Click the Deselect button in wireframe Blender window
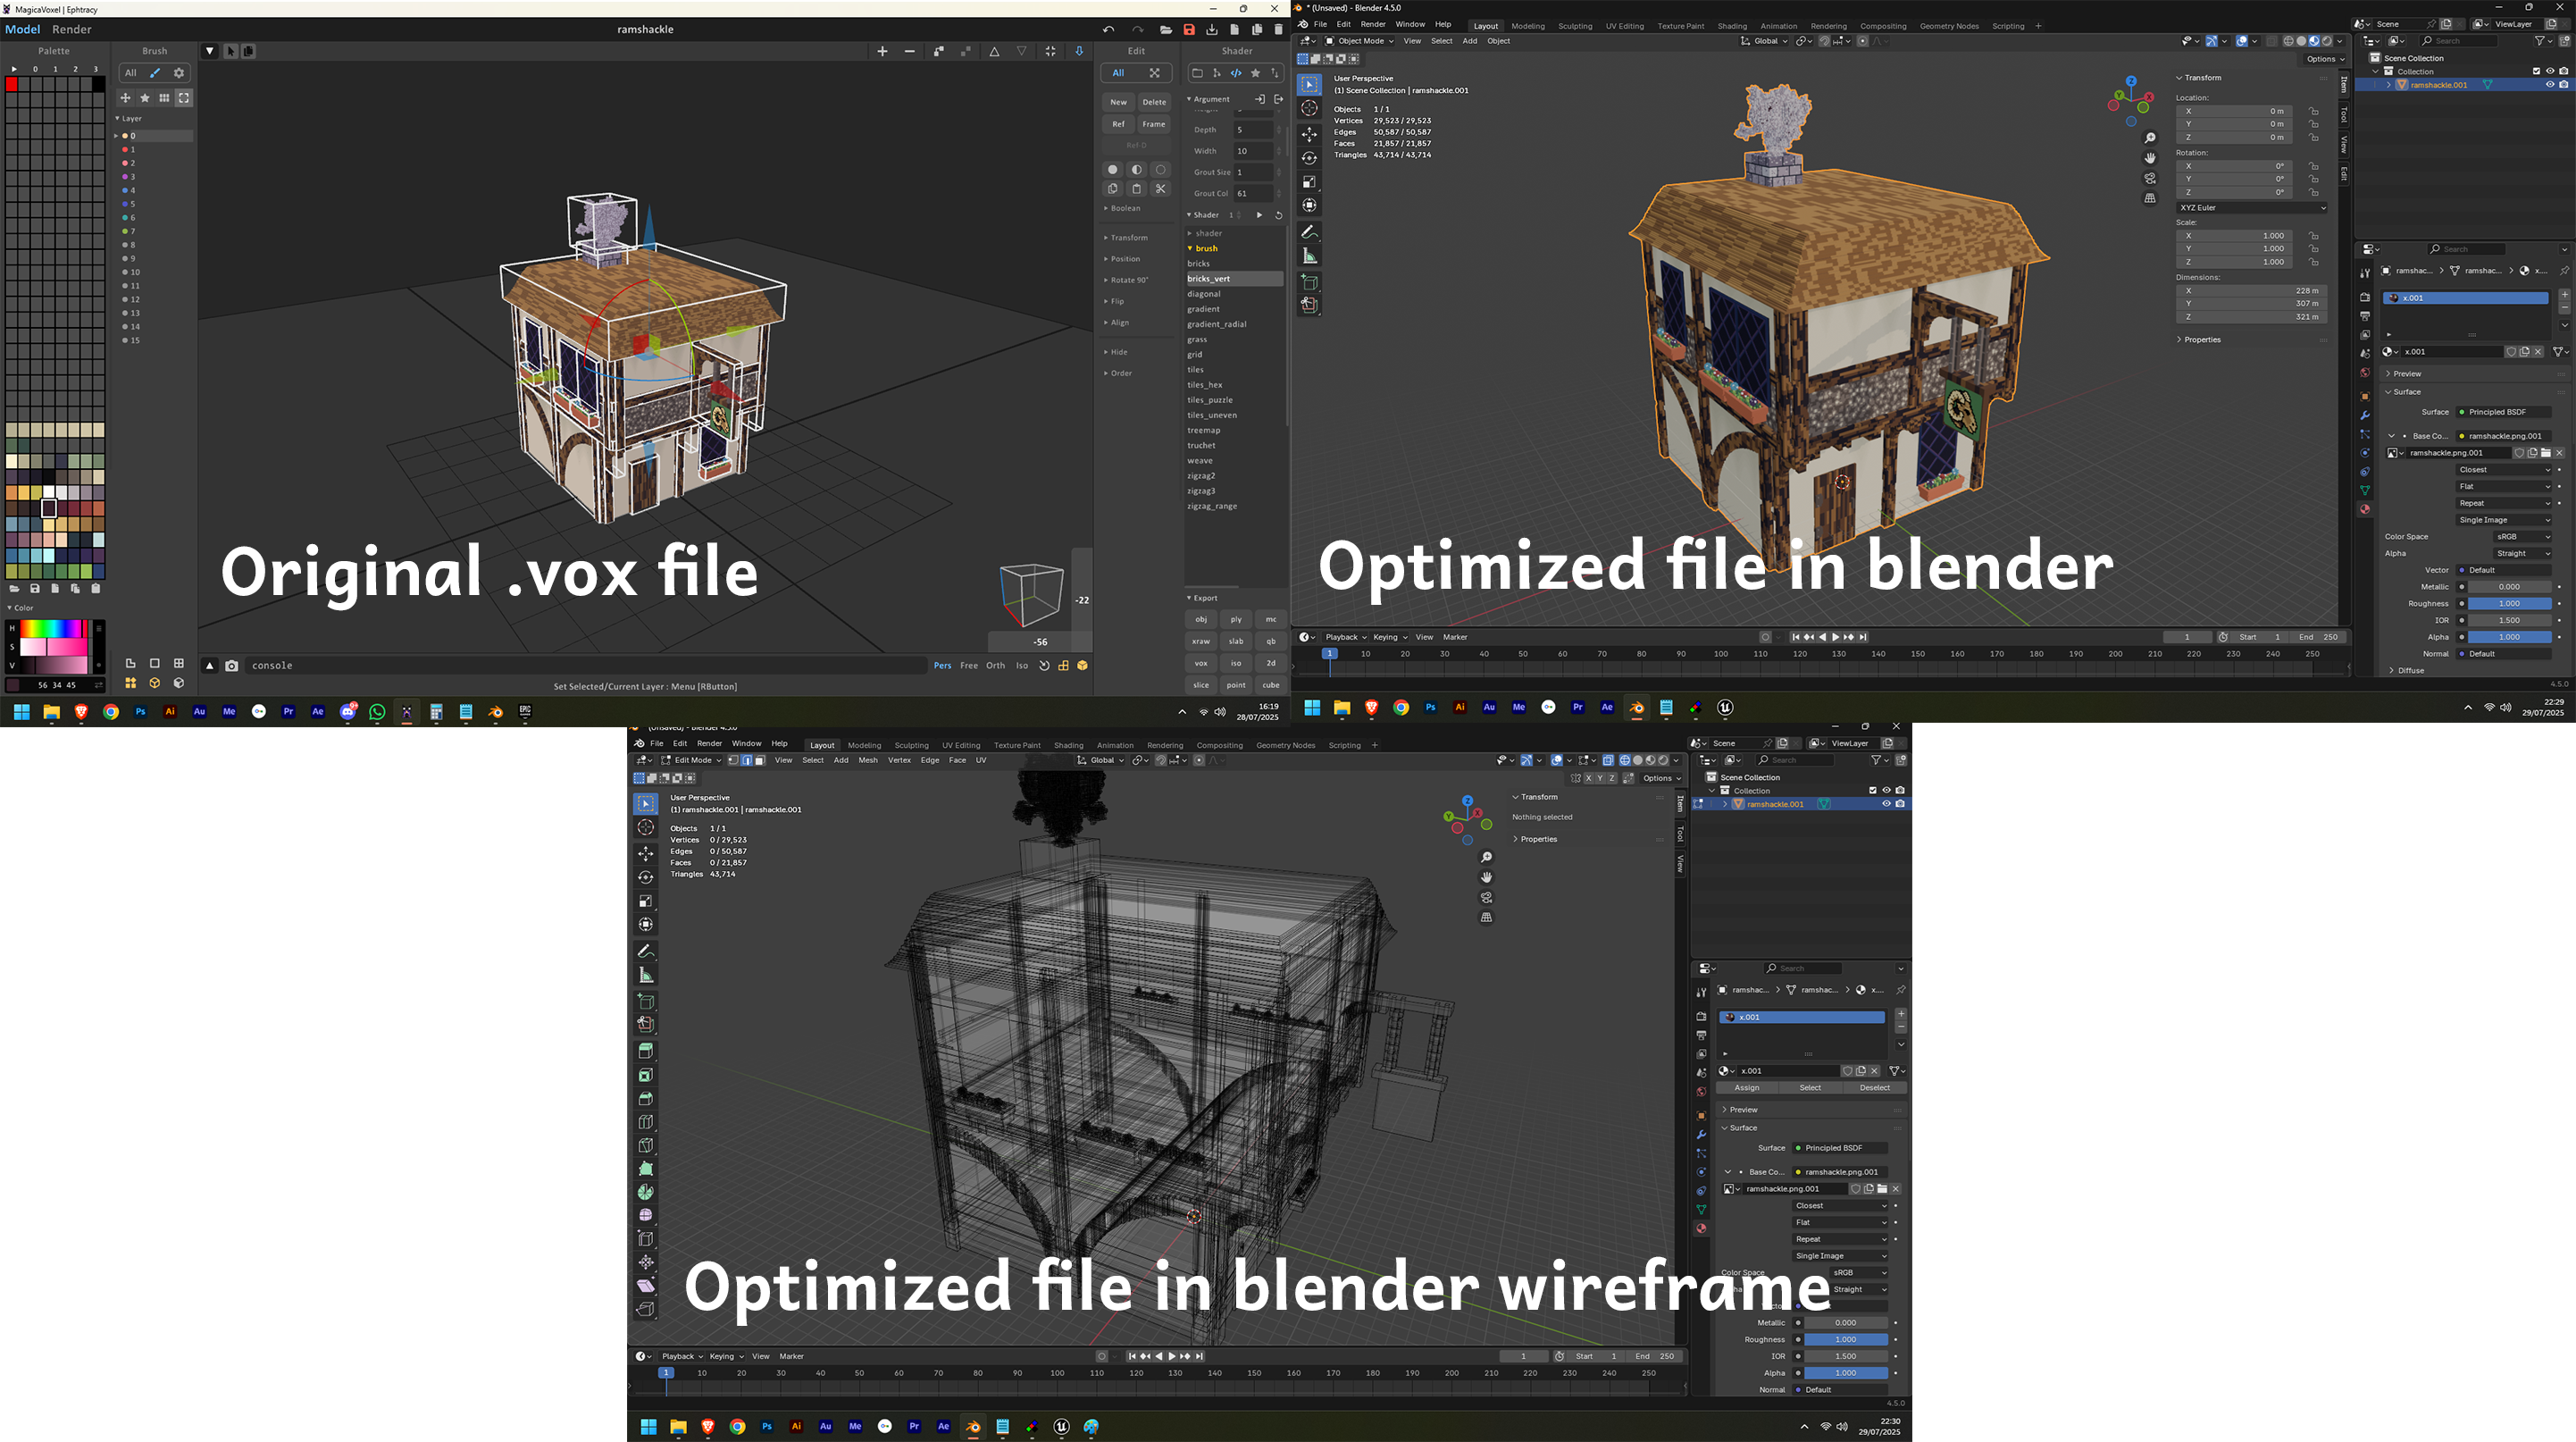The image size is (2576, 1442). (x=1875, y=1088)
